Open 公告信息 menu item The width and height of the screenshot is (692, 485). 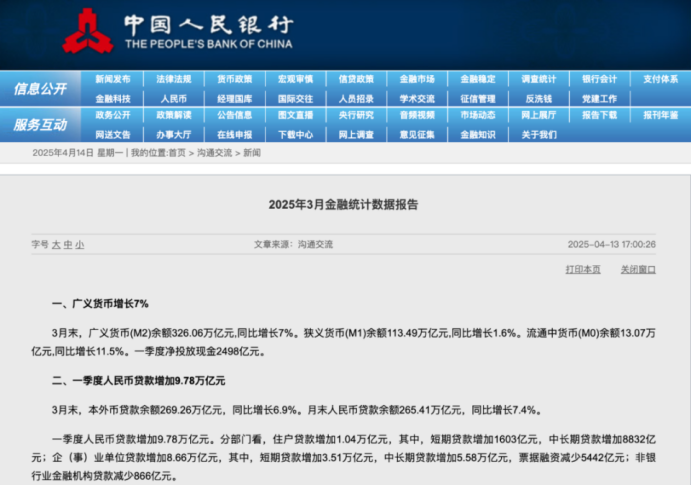coord(234,115)
